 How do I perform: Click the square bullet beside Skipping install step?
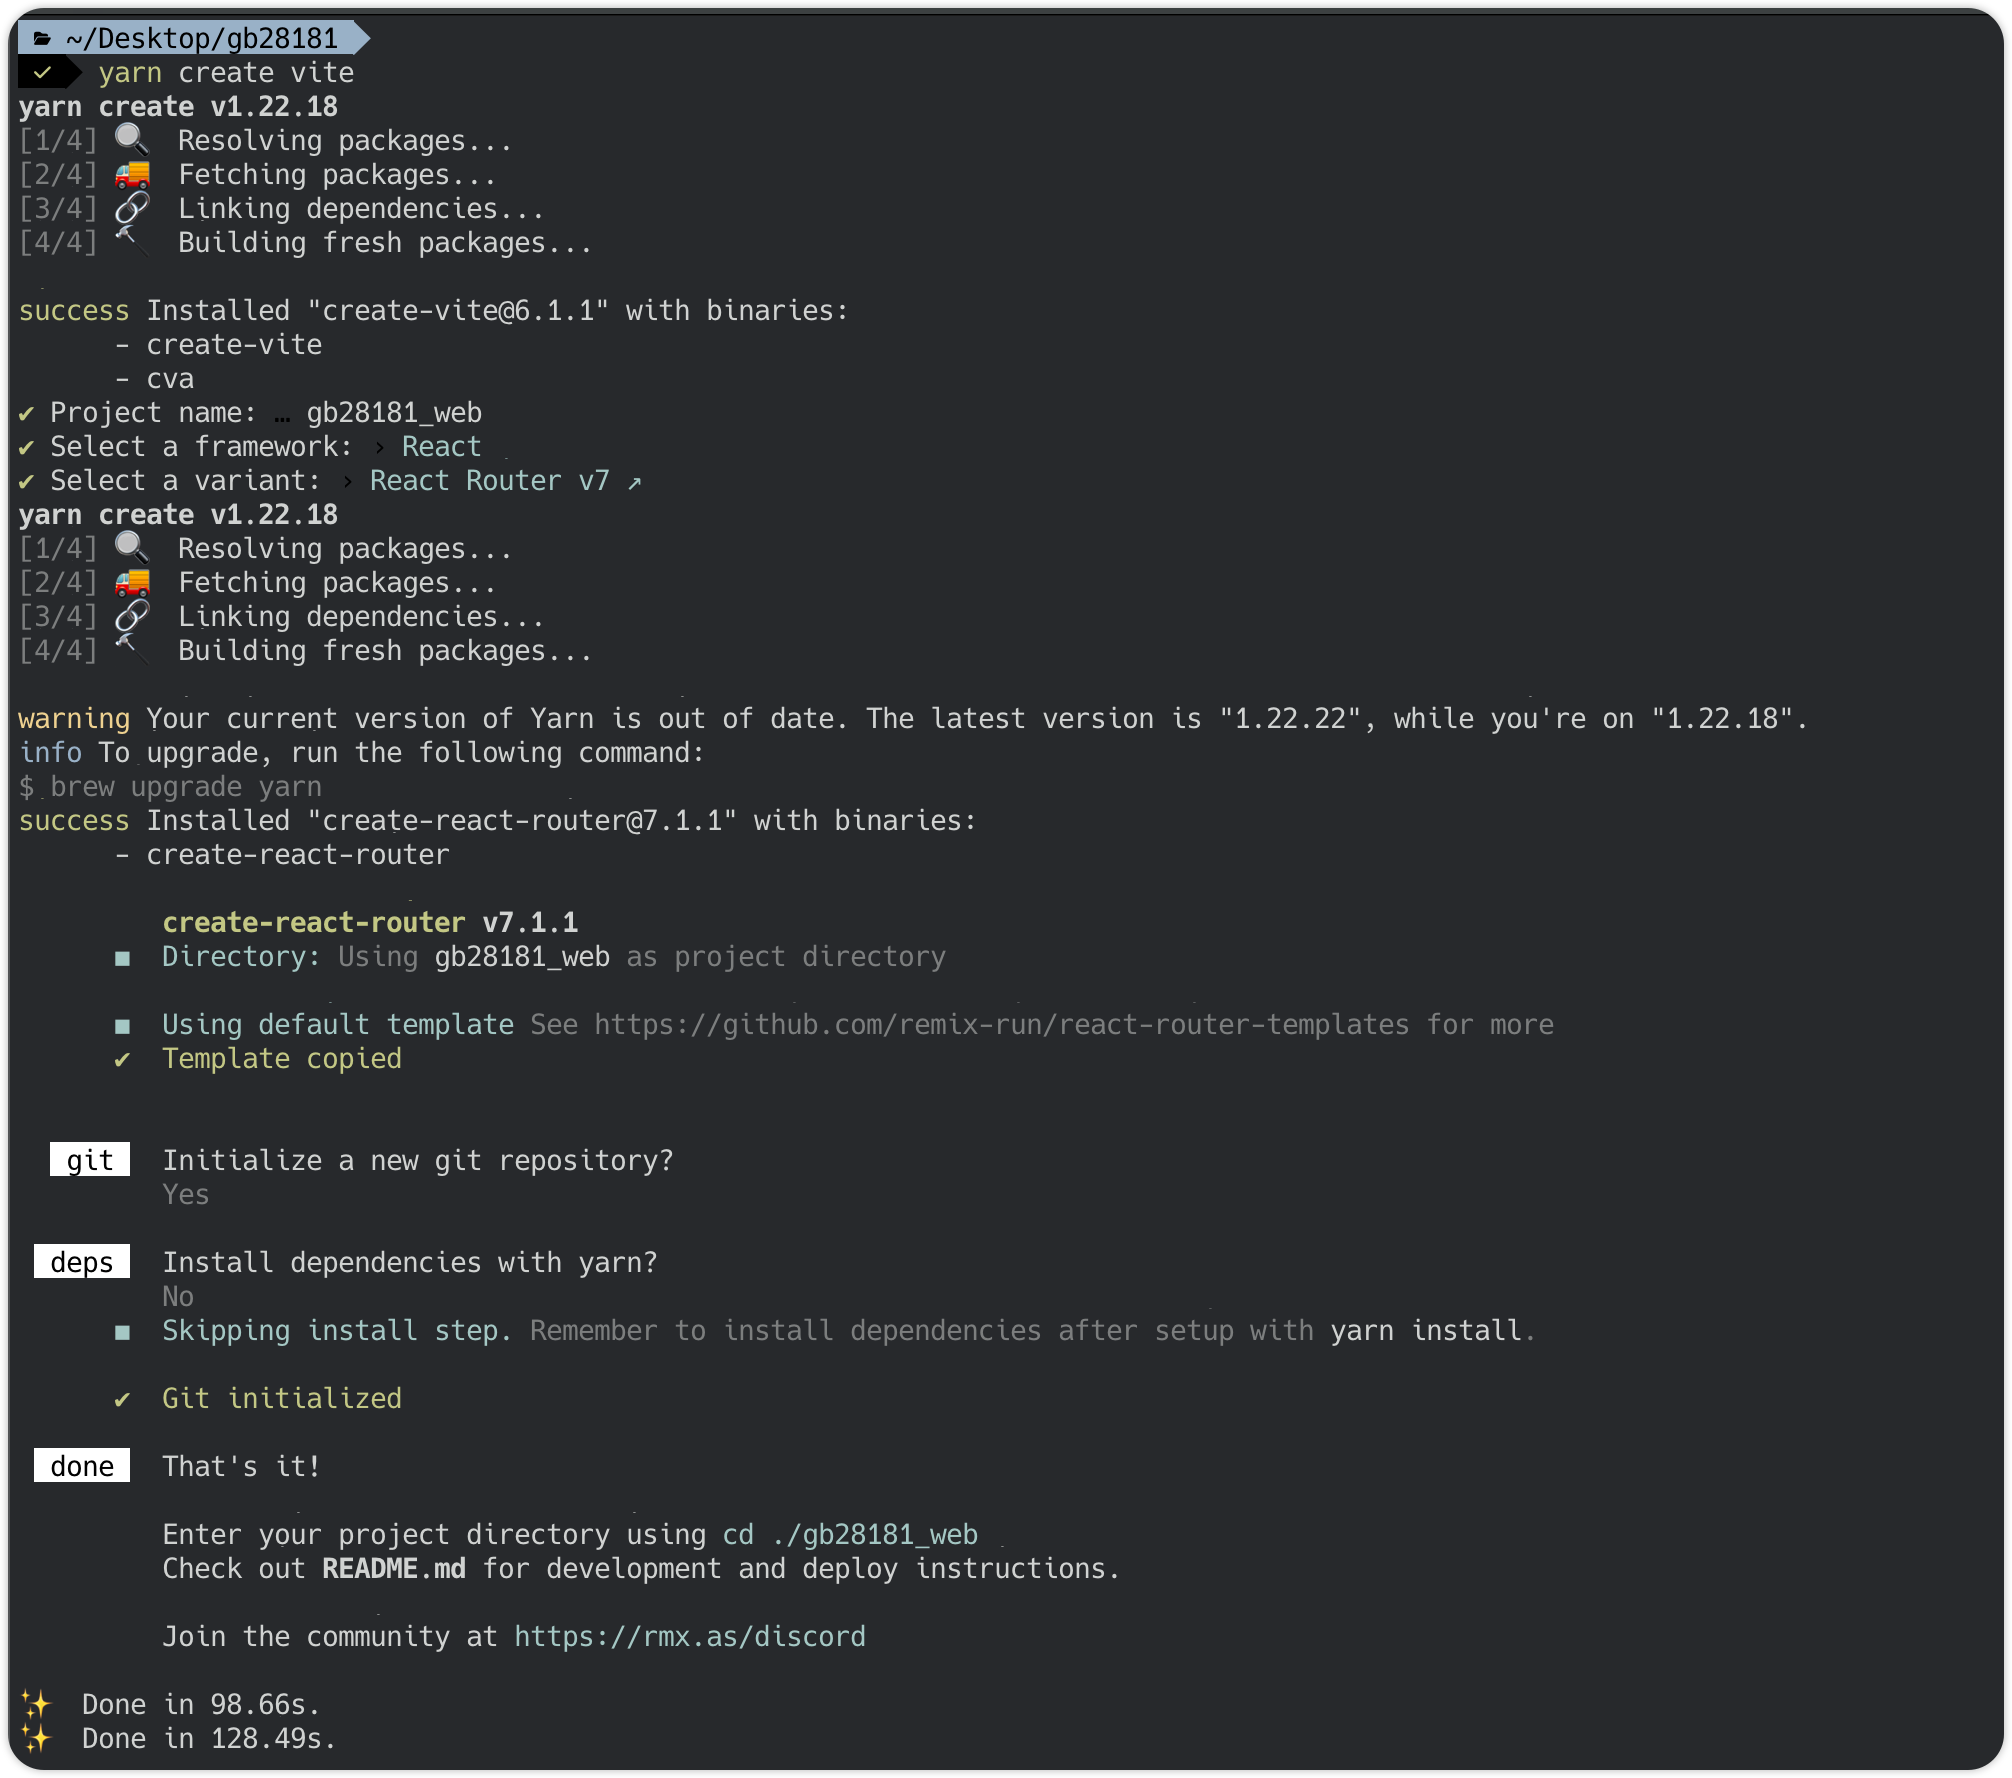[x=122, y=1332]
